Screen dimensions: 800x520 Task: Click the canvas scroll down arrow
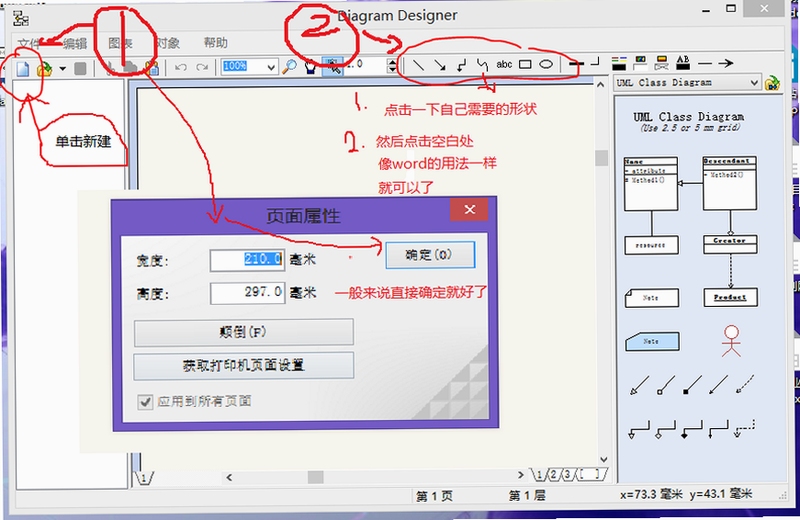(x=603, y=459)
